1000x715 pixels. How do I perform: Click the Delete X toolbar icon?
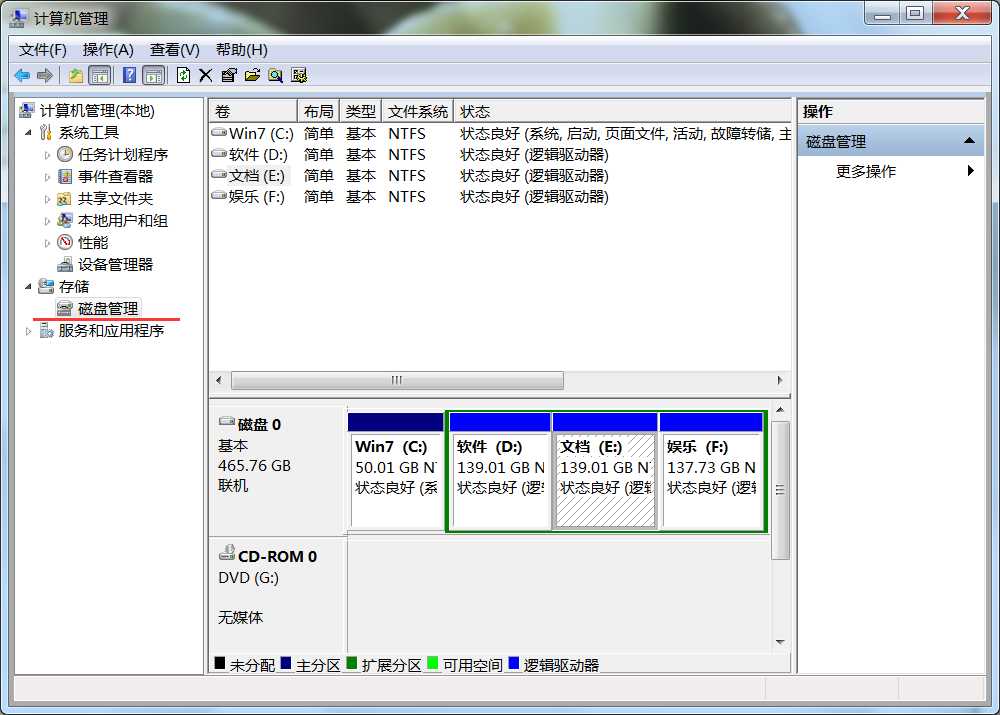pyautogui.click(x=205, y=76)
